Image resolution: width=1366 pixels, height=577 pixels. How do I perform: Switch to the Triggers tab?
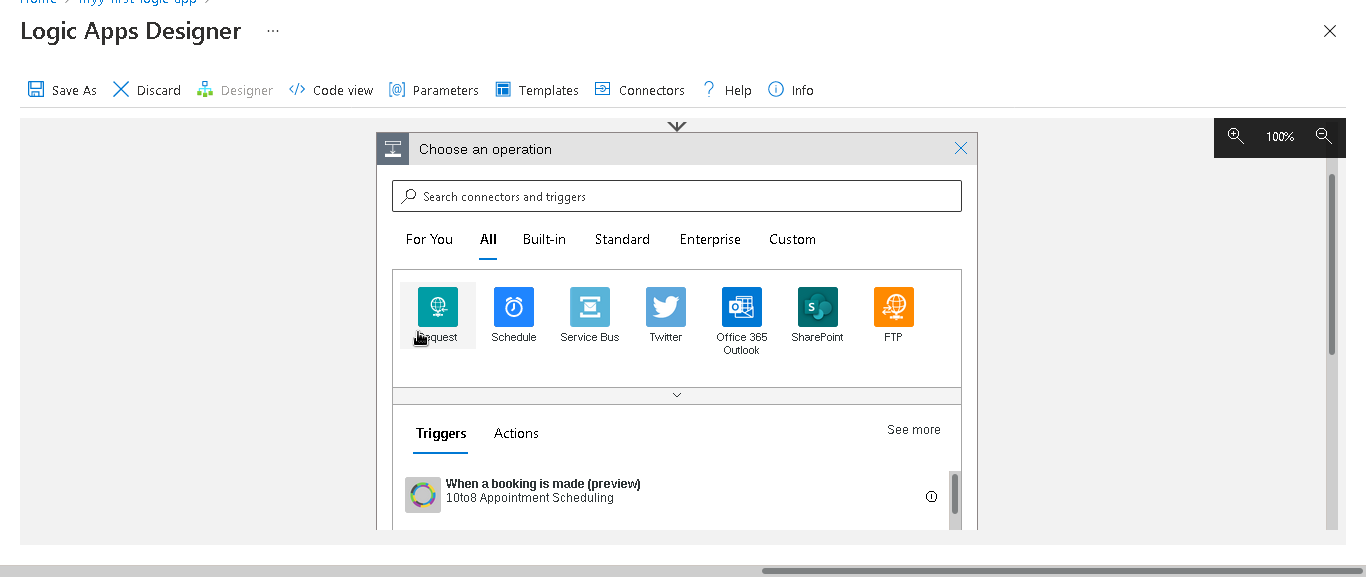point(441,434)
